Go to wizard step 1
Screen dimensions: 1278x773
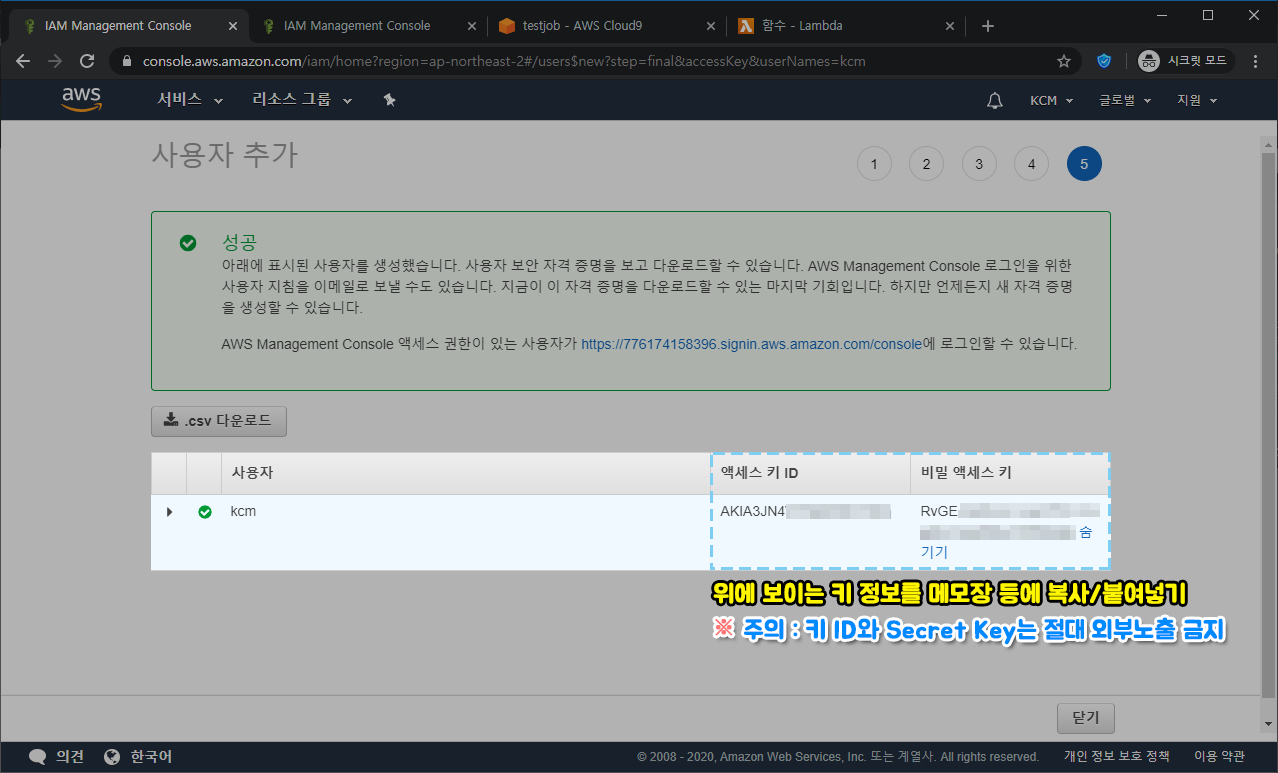pos(874,164)
